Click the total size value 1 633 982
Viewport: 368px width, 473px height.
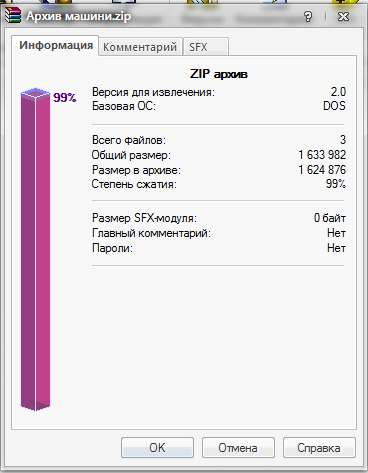tap(322, 155)
